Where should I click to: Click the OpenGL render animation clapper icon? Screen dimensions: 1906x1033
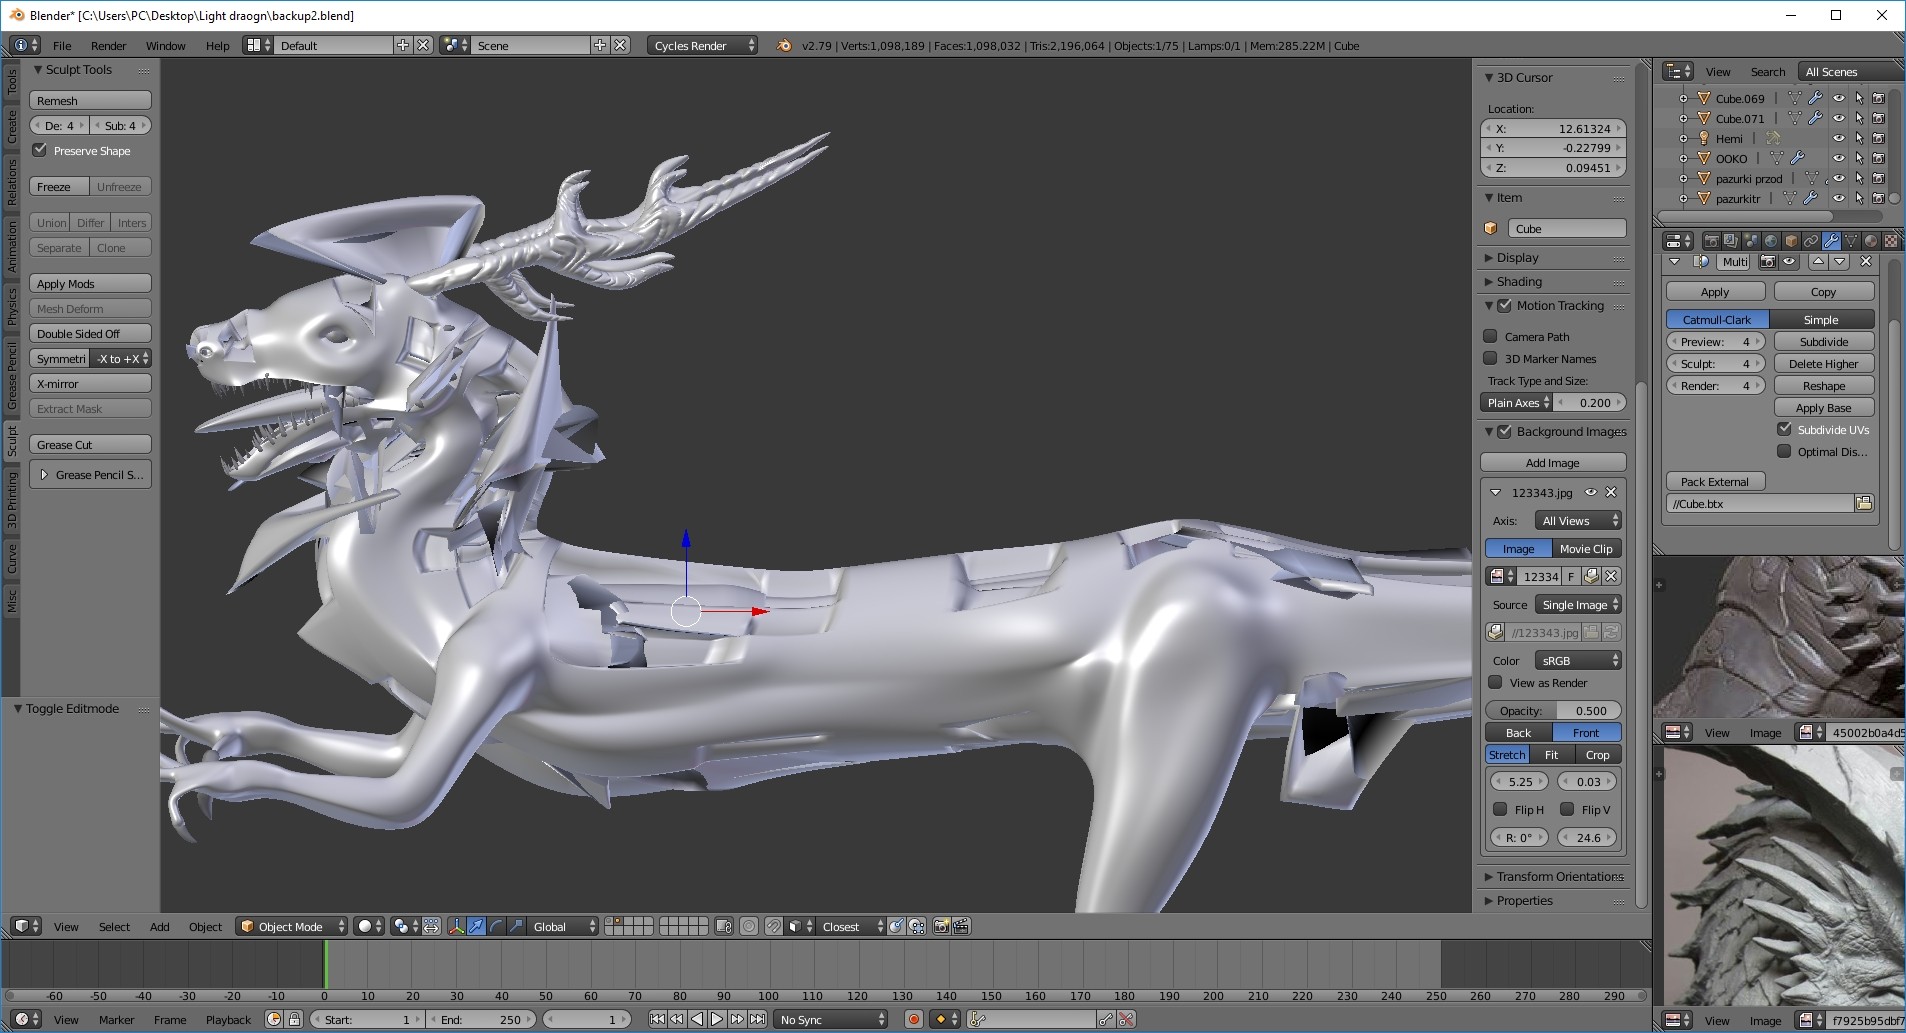click(961, 927)
